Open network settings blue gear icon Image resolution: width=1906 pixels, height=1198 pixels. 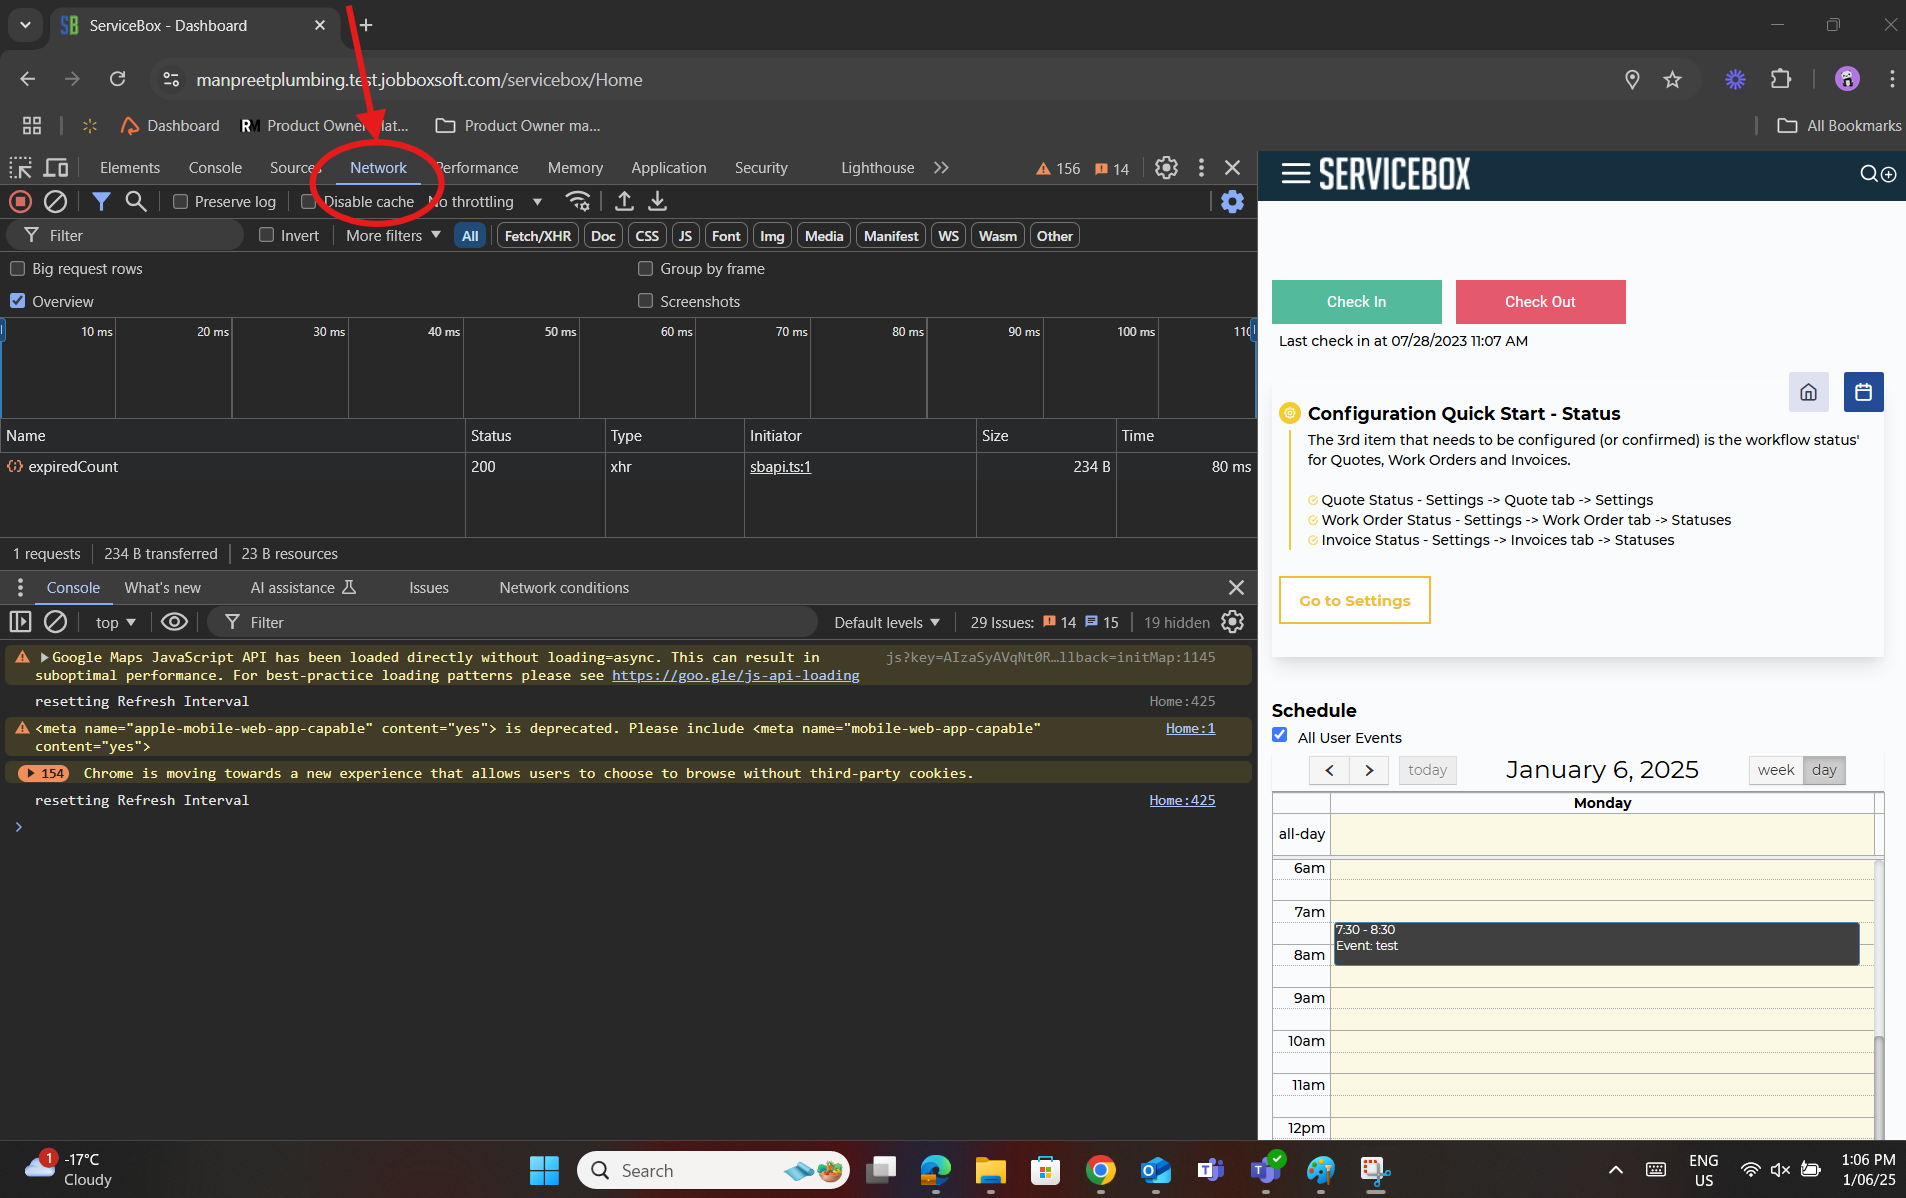(x=1232, y=202)
